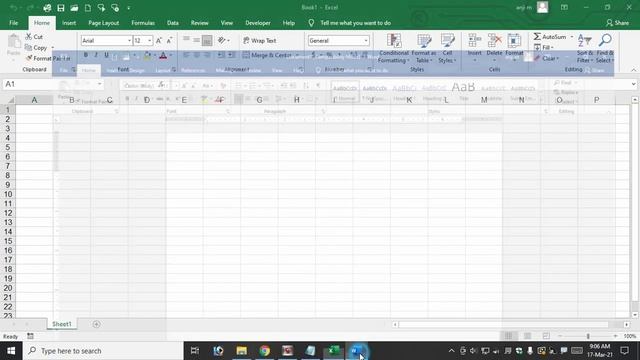Increase font size with larger A icon
The width and height of the screenshot is (640, 360).
[x=159, y=40]
